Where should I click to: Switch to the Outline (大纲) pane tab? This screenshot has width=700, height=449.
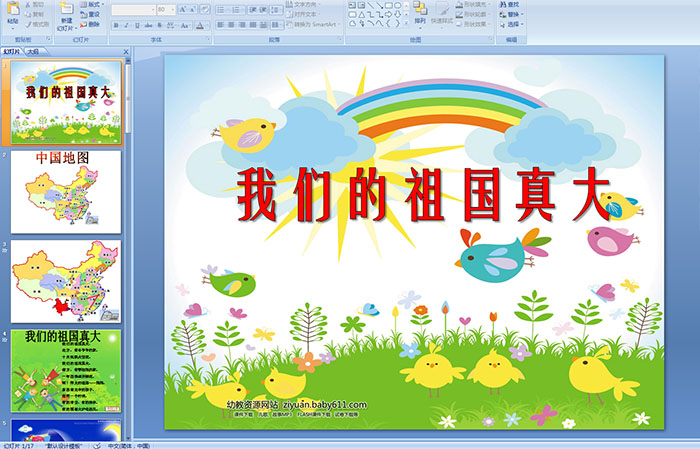tap(34, 52)
